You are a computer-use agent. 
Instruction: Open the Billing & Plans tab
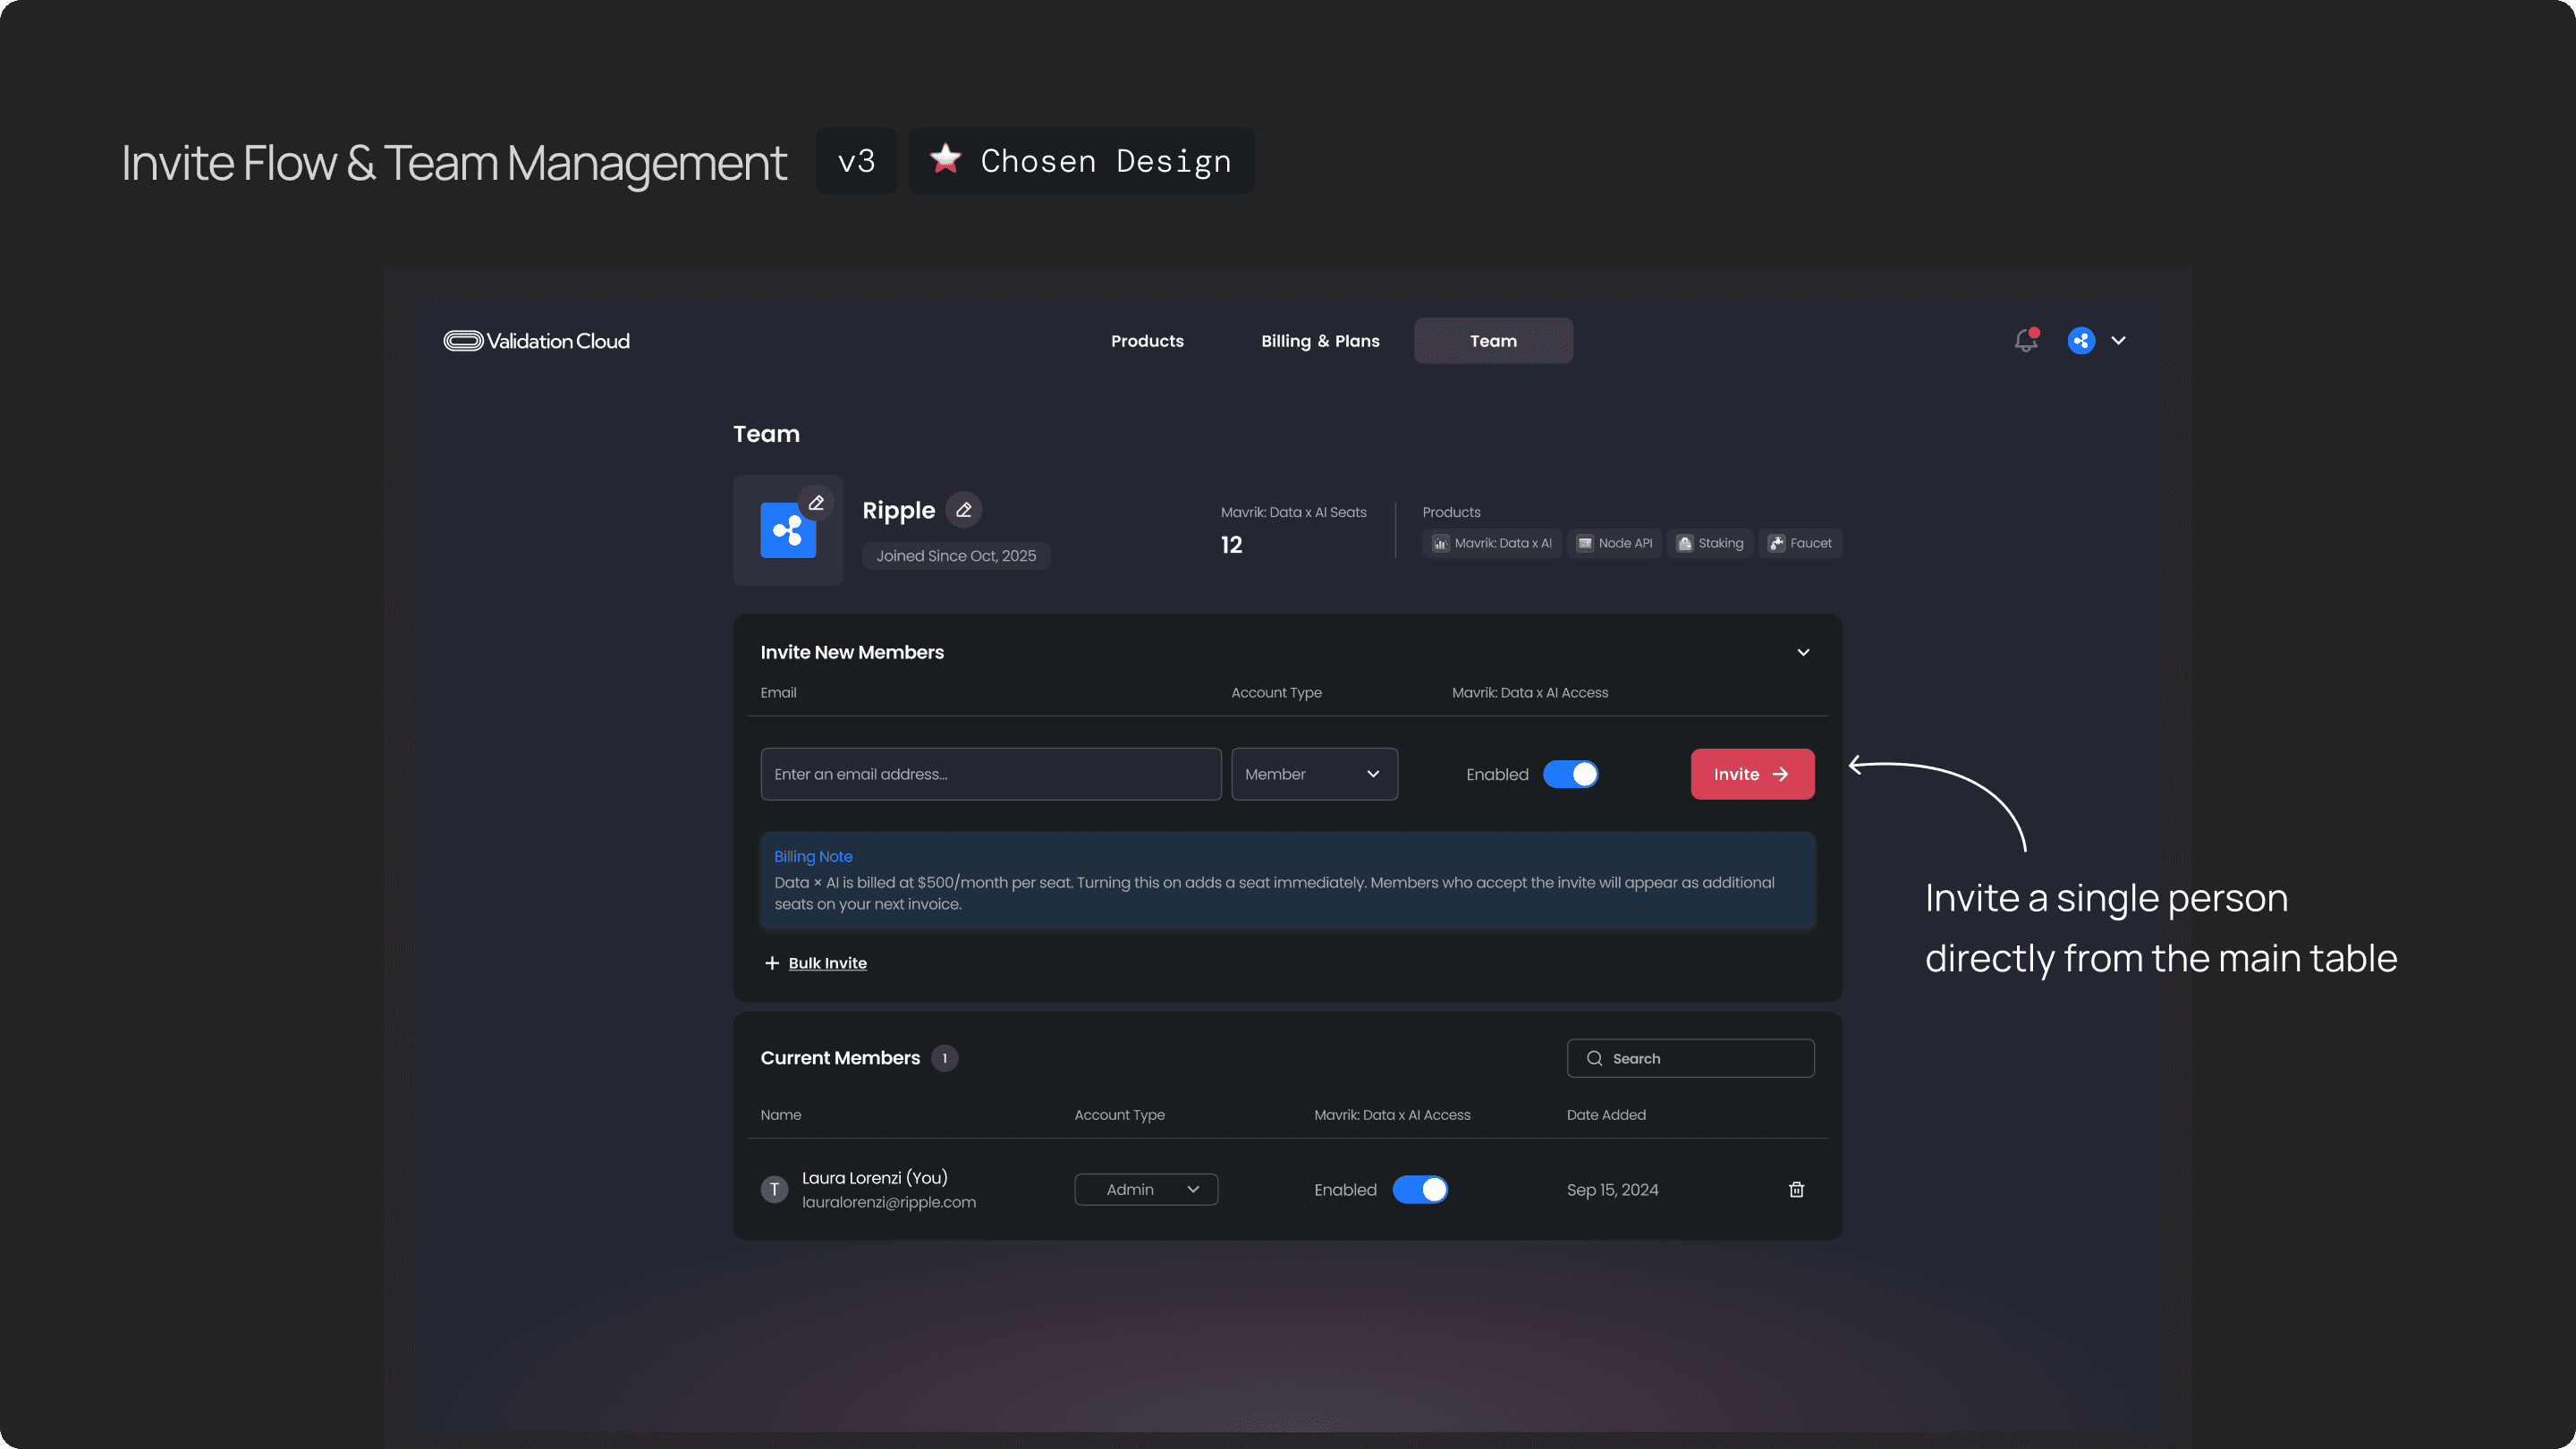coord(1320,341)
